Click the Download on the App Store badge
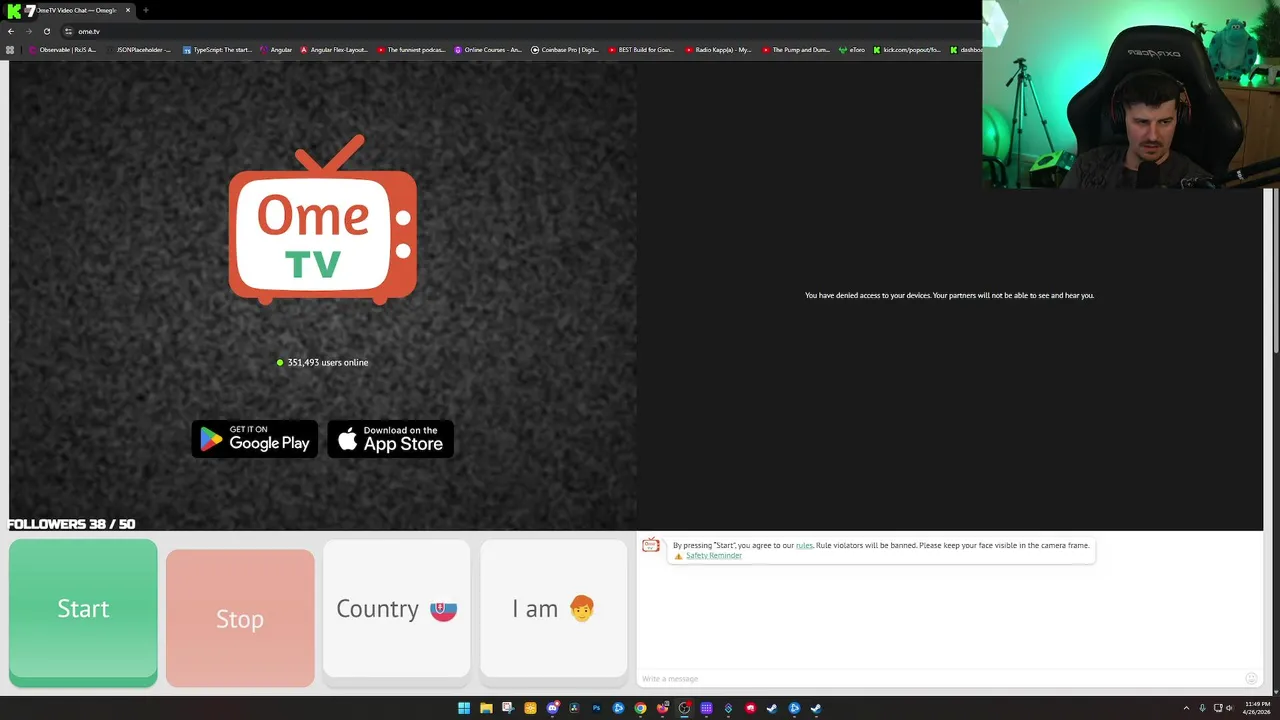 pos(391,439)
